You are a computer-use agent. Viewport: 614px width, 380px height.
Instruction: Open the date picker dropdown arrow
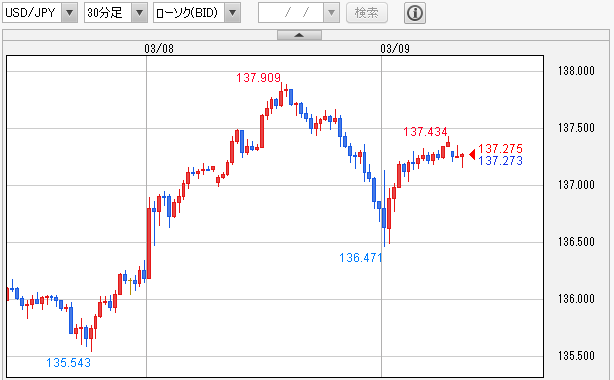(x=331, y=13)
